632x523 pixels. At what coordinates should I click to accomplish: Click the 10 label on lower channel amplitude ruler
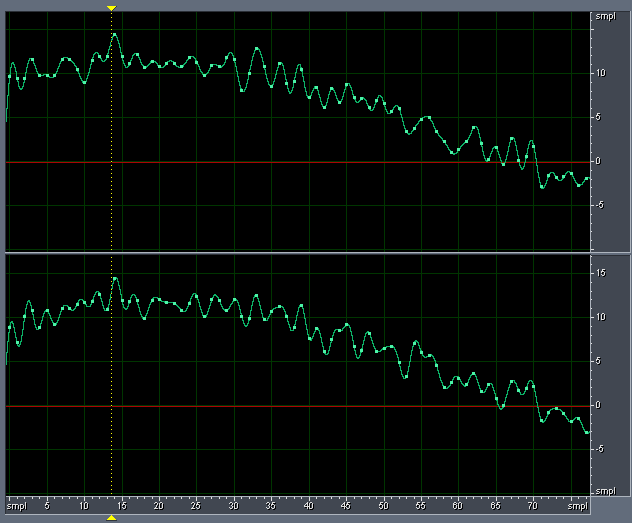pos(601,317)
